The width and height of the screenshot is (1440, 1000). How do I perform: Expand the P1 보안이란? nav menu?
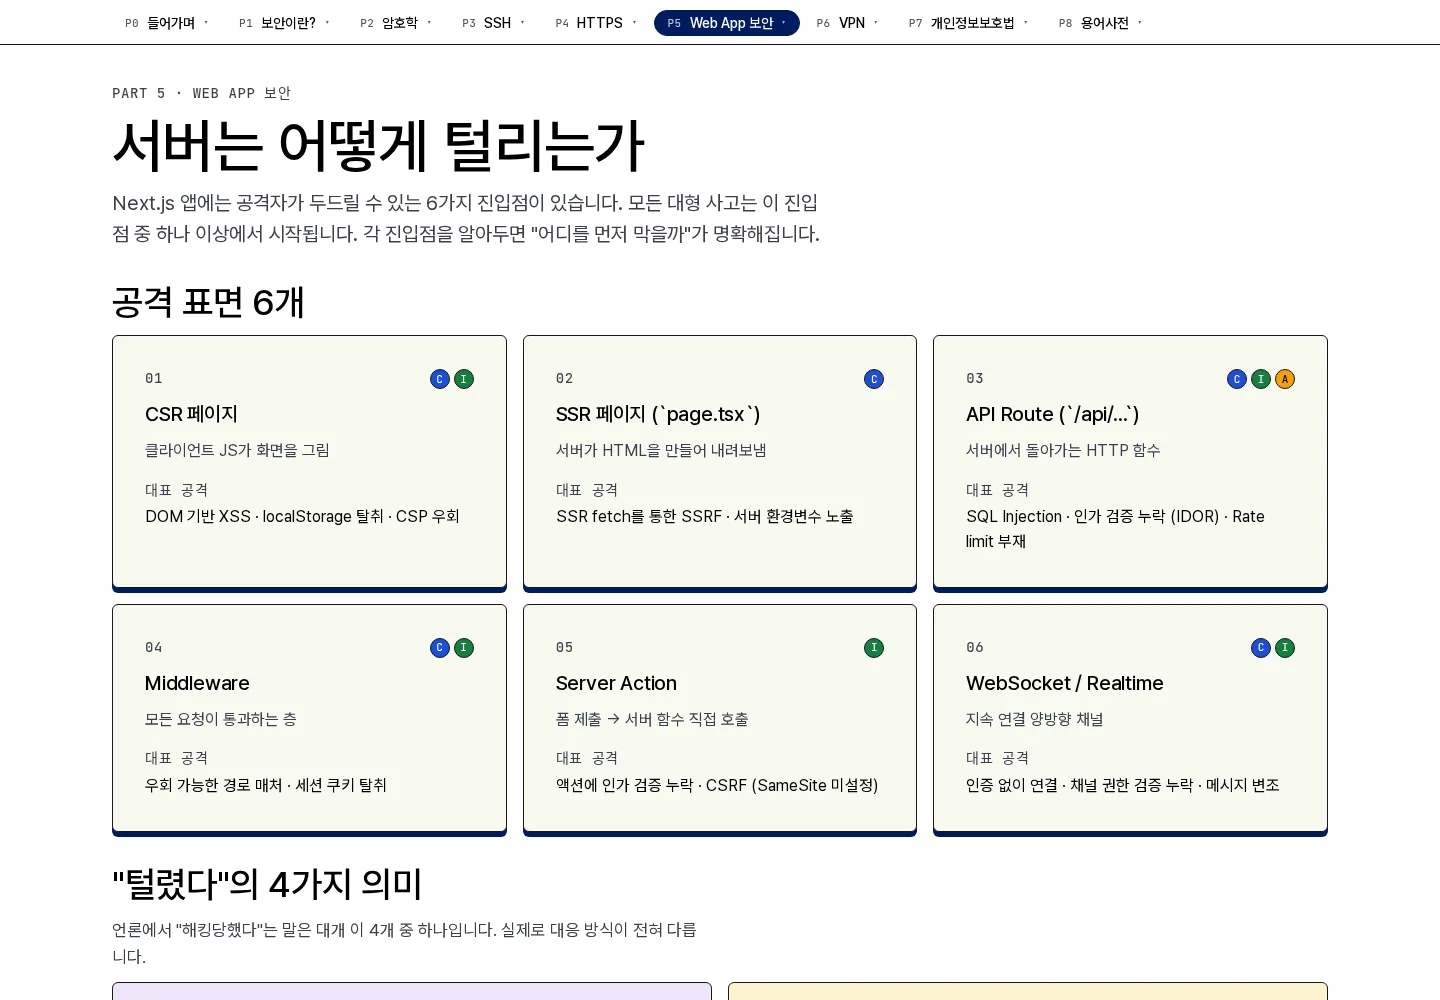coord(284,23)
